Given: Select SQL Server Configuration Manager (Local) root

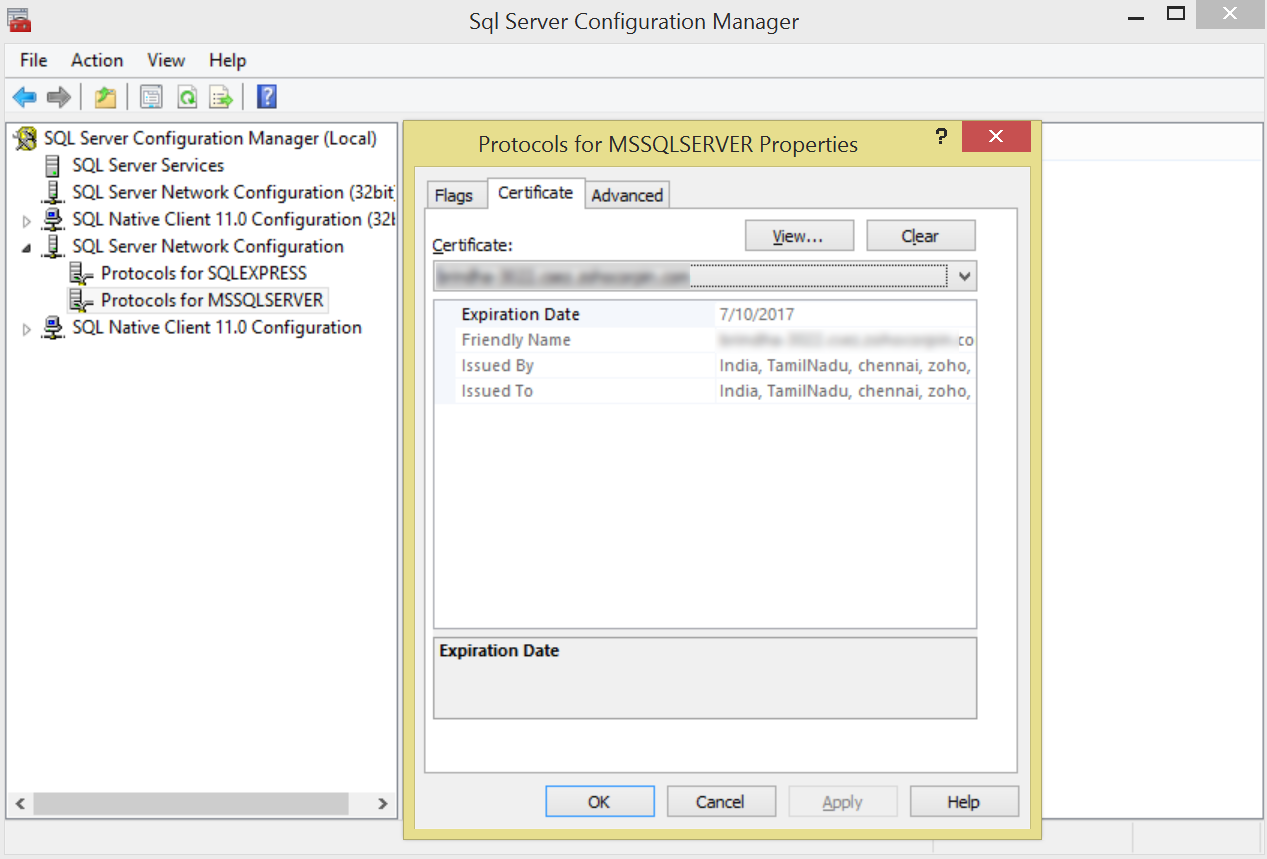Looking at the screenshot, I should pos(210,138).
